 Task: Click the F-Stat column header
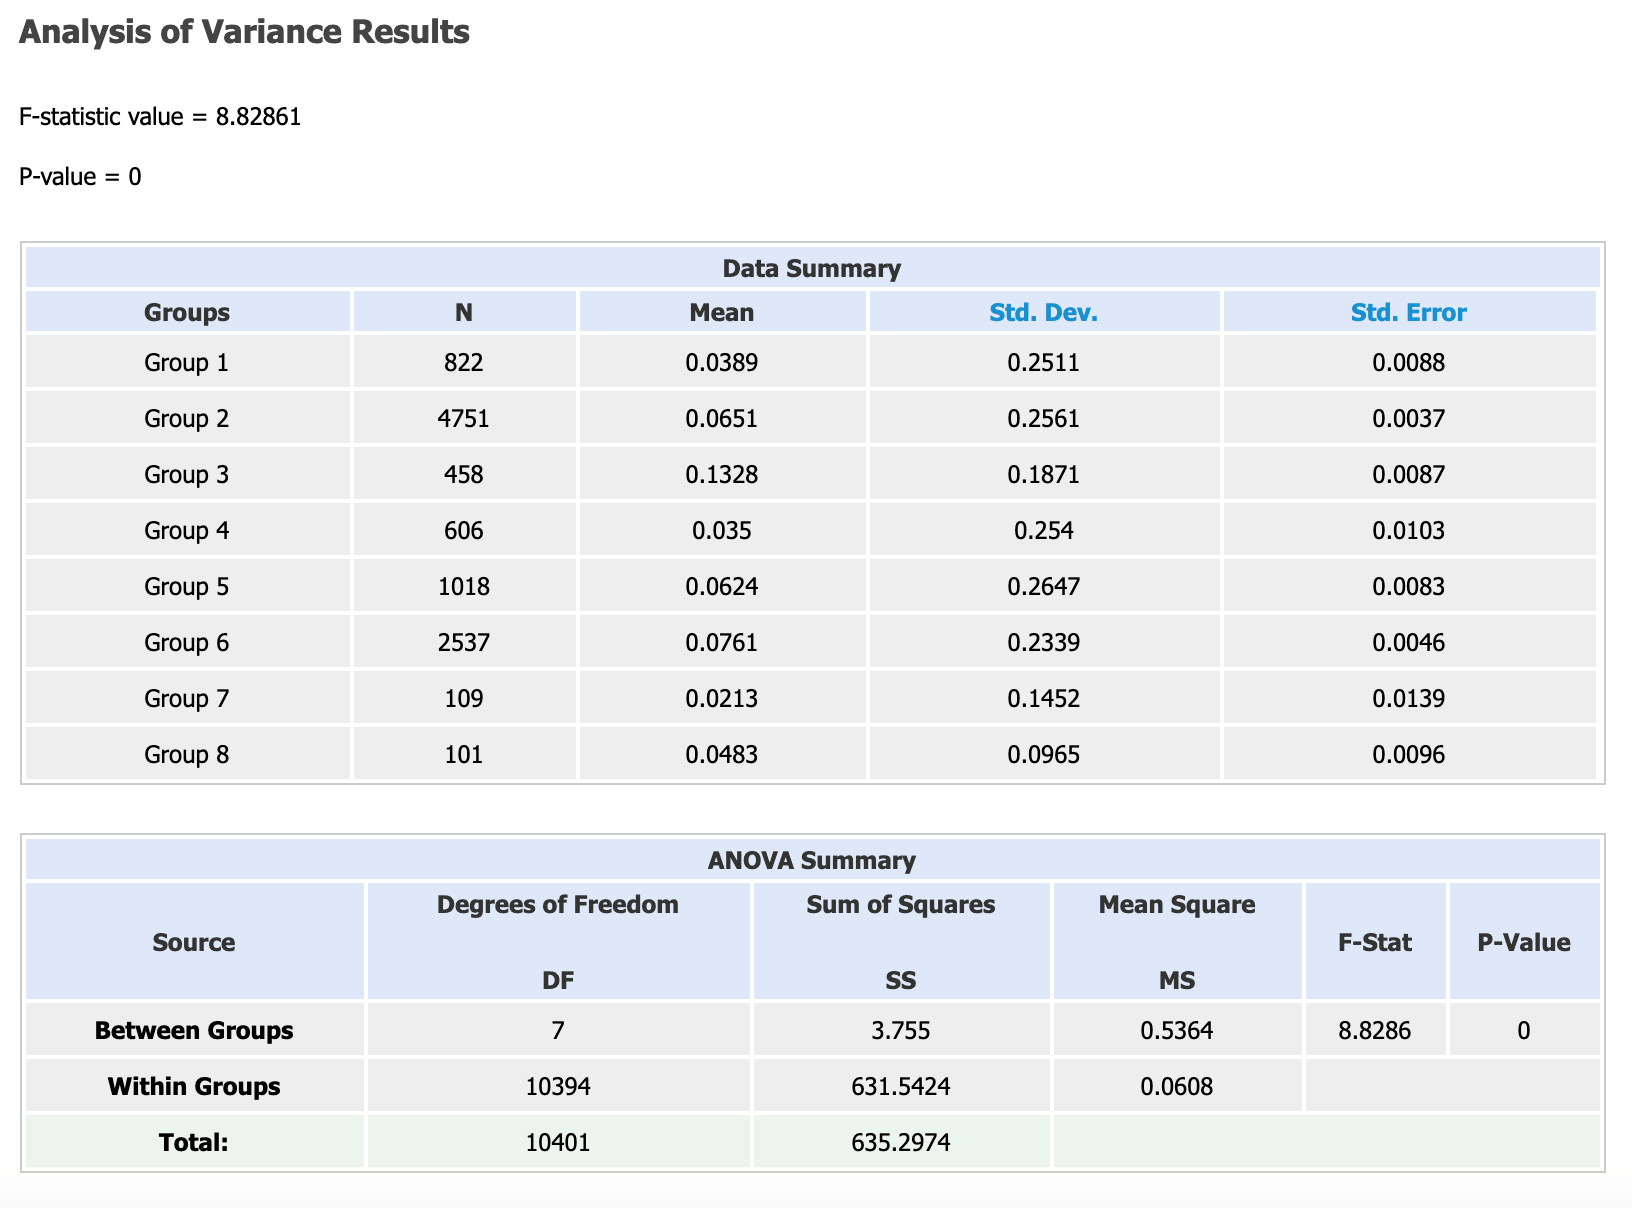coord(1375,943)
